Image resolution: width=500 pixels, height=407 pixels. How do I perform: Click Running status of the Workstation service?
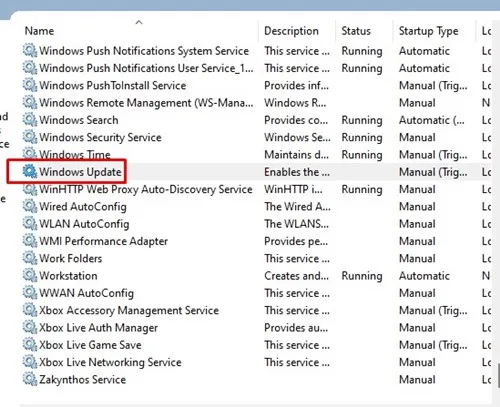coord(362,276)
